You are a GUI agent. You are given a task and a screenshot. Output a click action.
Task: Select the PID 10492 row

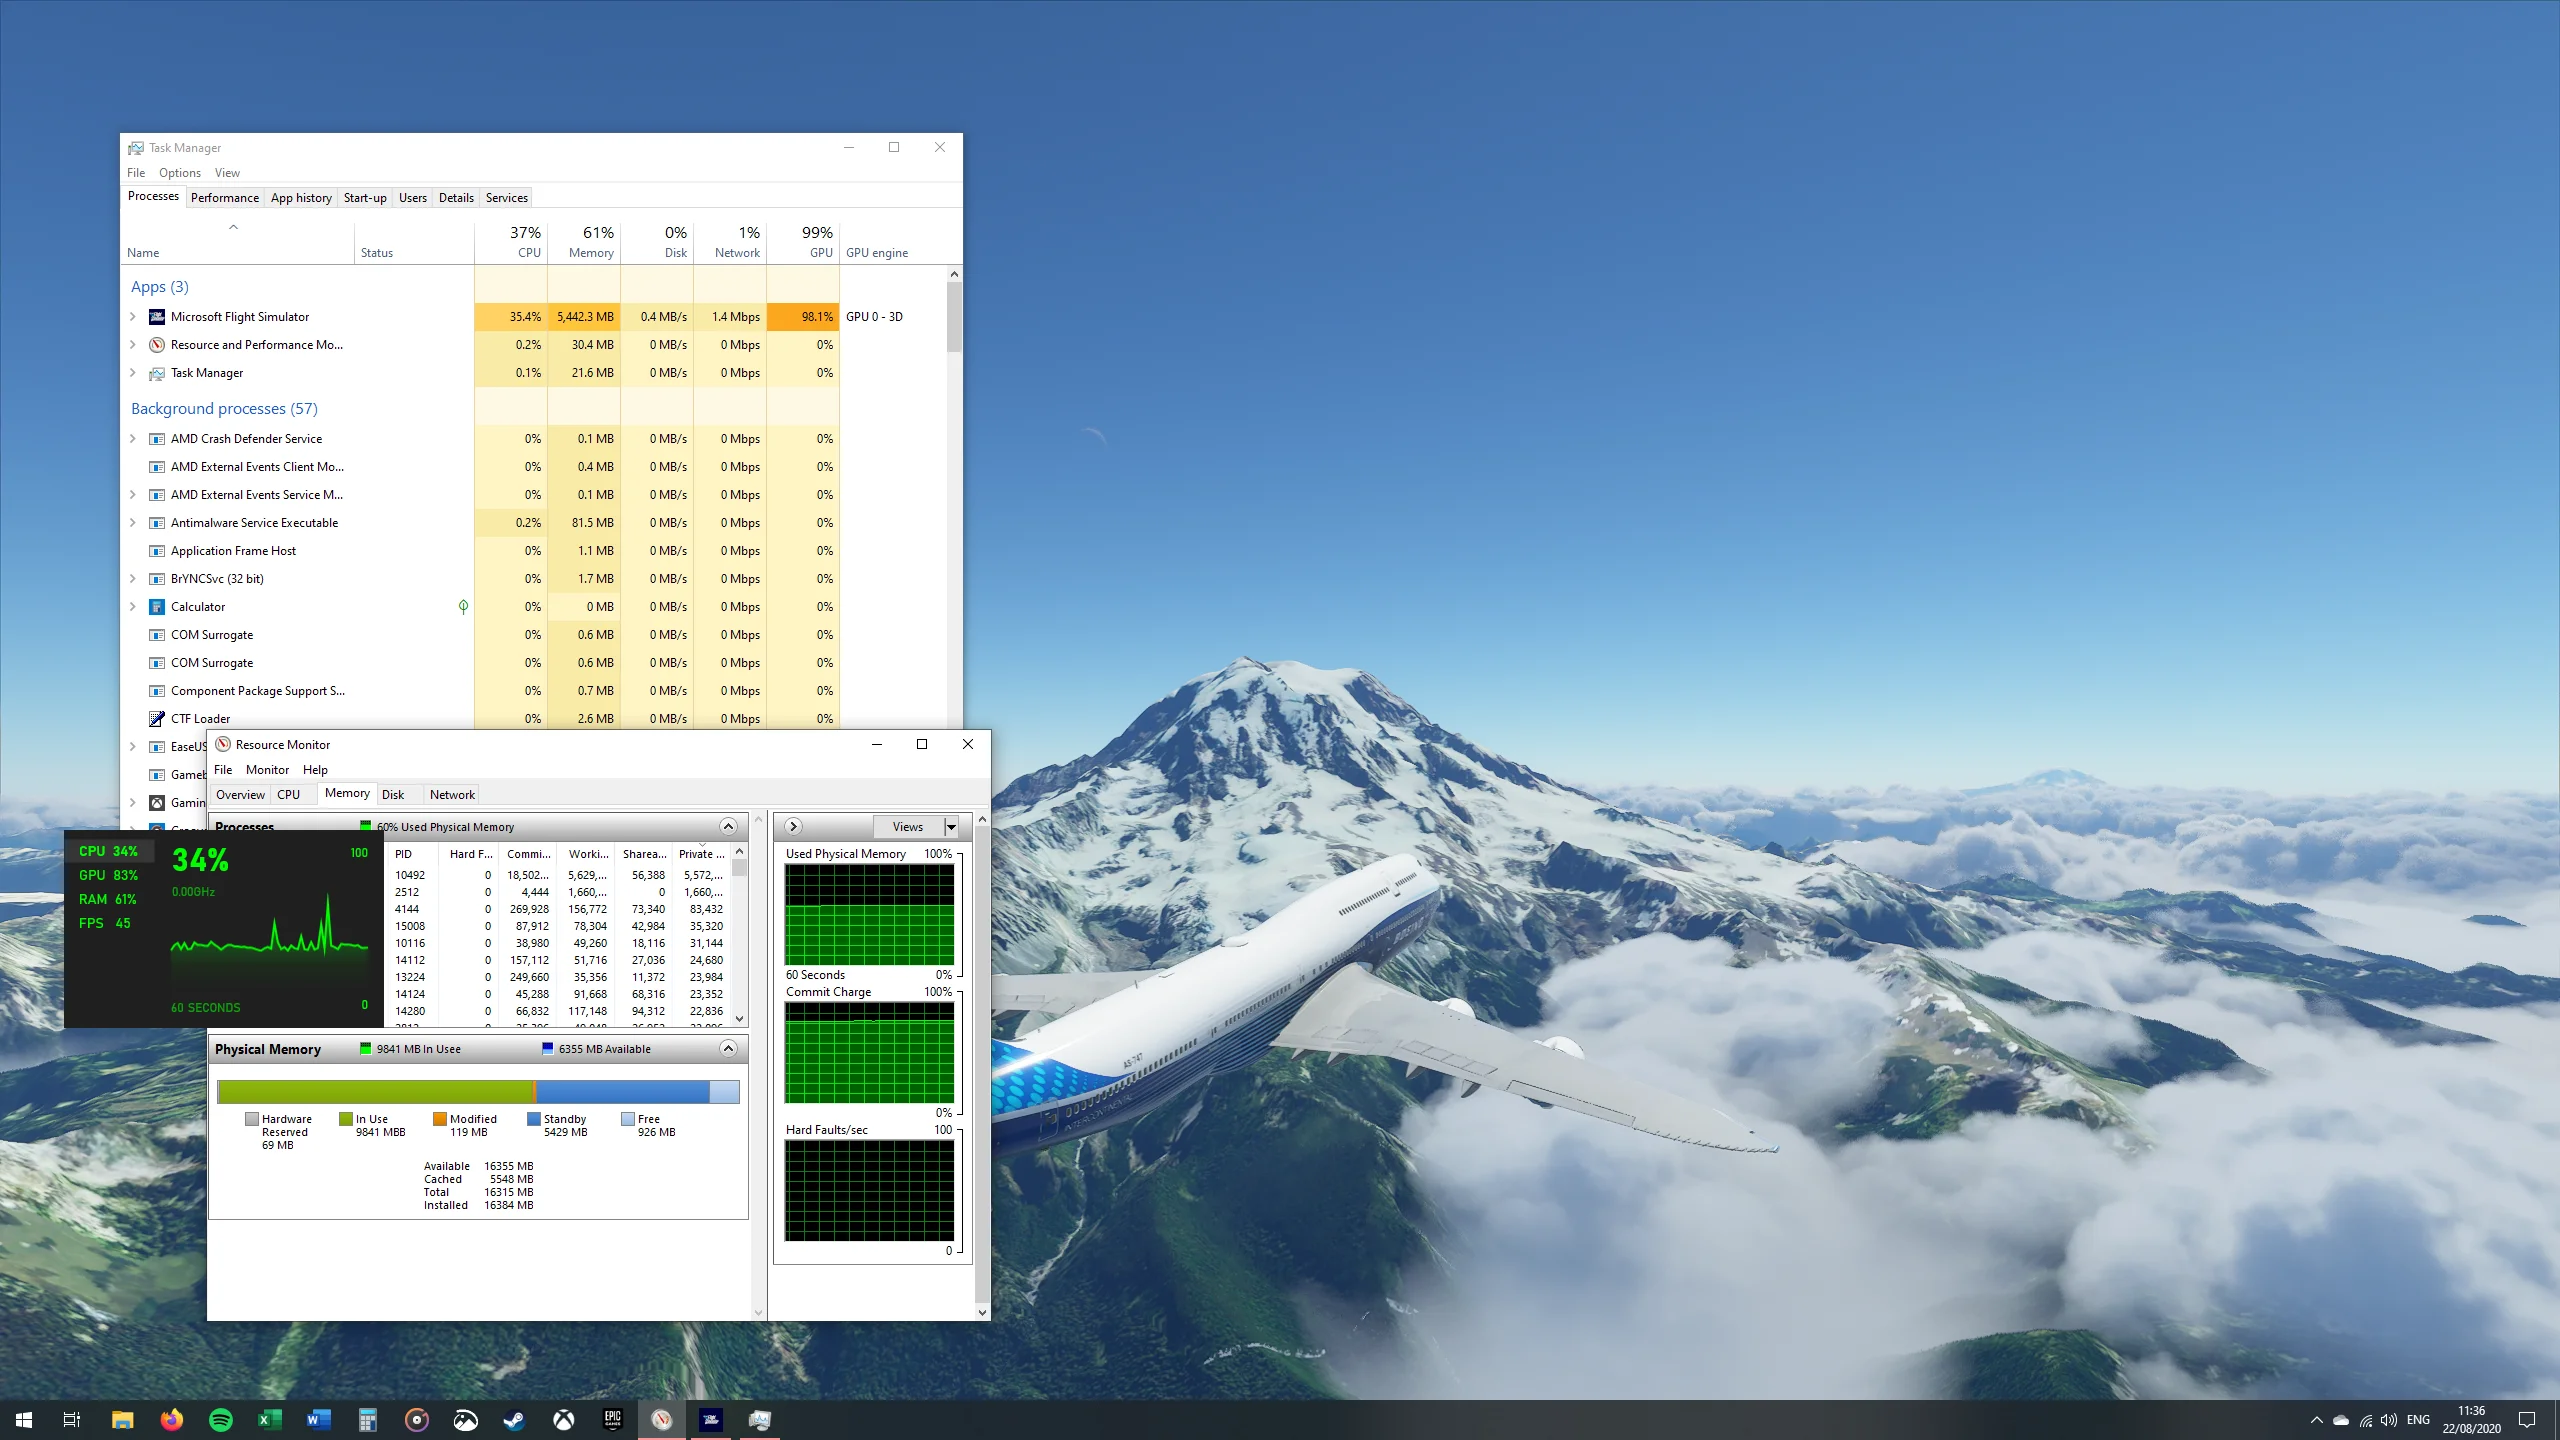(560, 875)
